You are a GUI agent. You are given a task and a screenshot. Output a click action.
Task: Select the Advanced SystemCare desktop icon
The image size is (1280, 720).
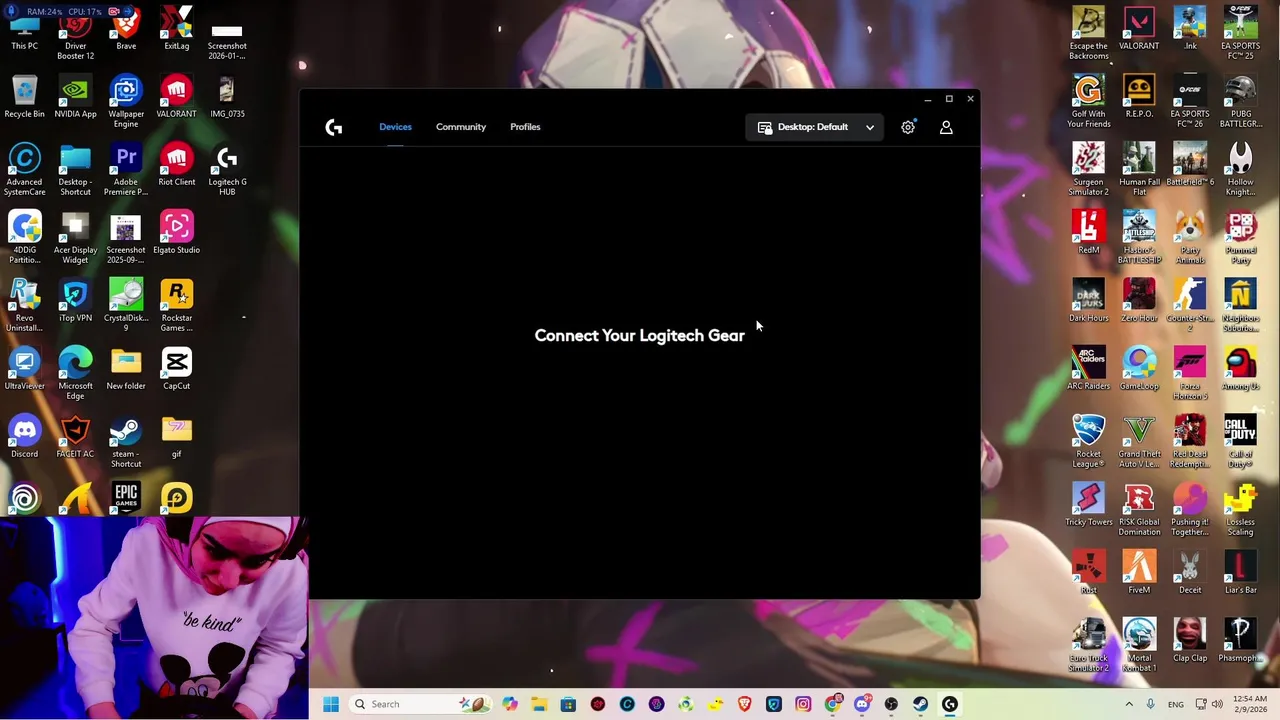[25, 170]
